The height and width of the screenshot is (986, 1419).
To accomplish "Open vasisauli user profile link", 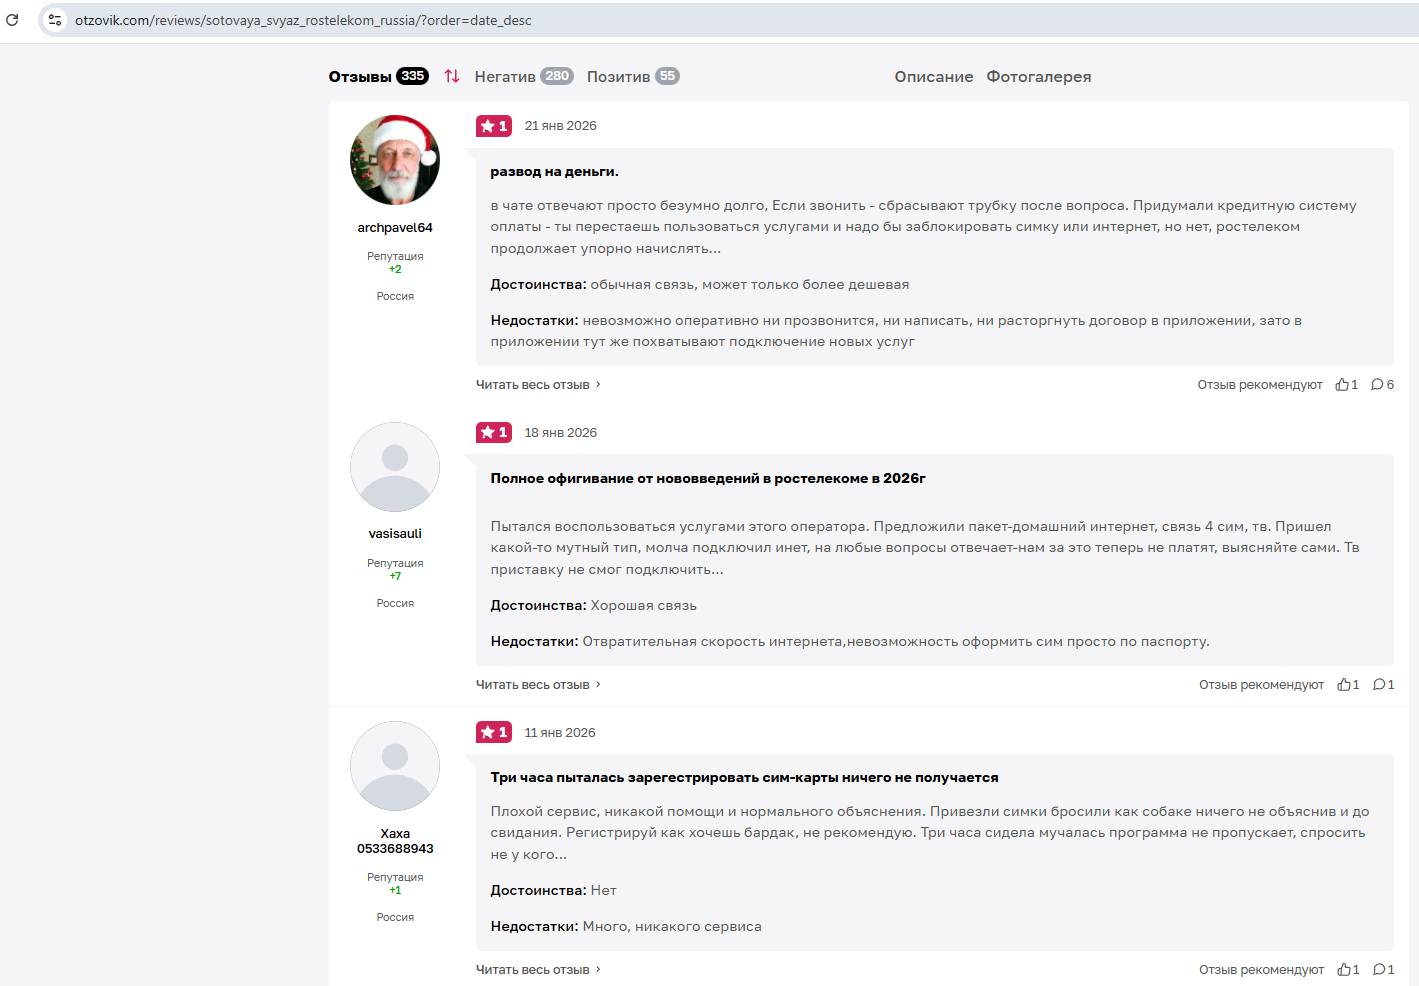I will tap(395, 534).
